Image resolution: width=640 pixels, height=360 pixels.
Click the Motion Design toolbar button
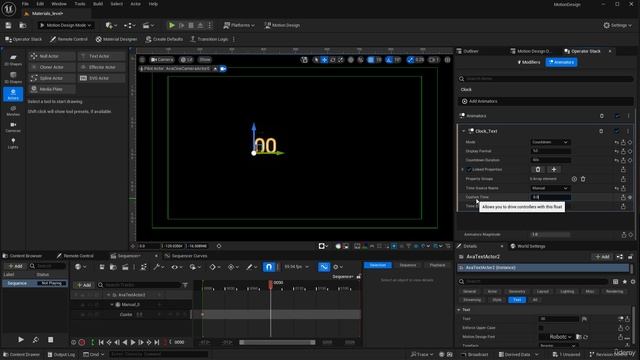(x=282, y=25)
